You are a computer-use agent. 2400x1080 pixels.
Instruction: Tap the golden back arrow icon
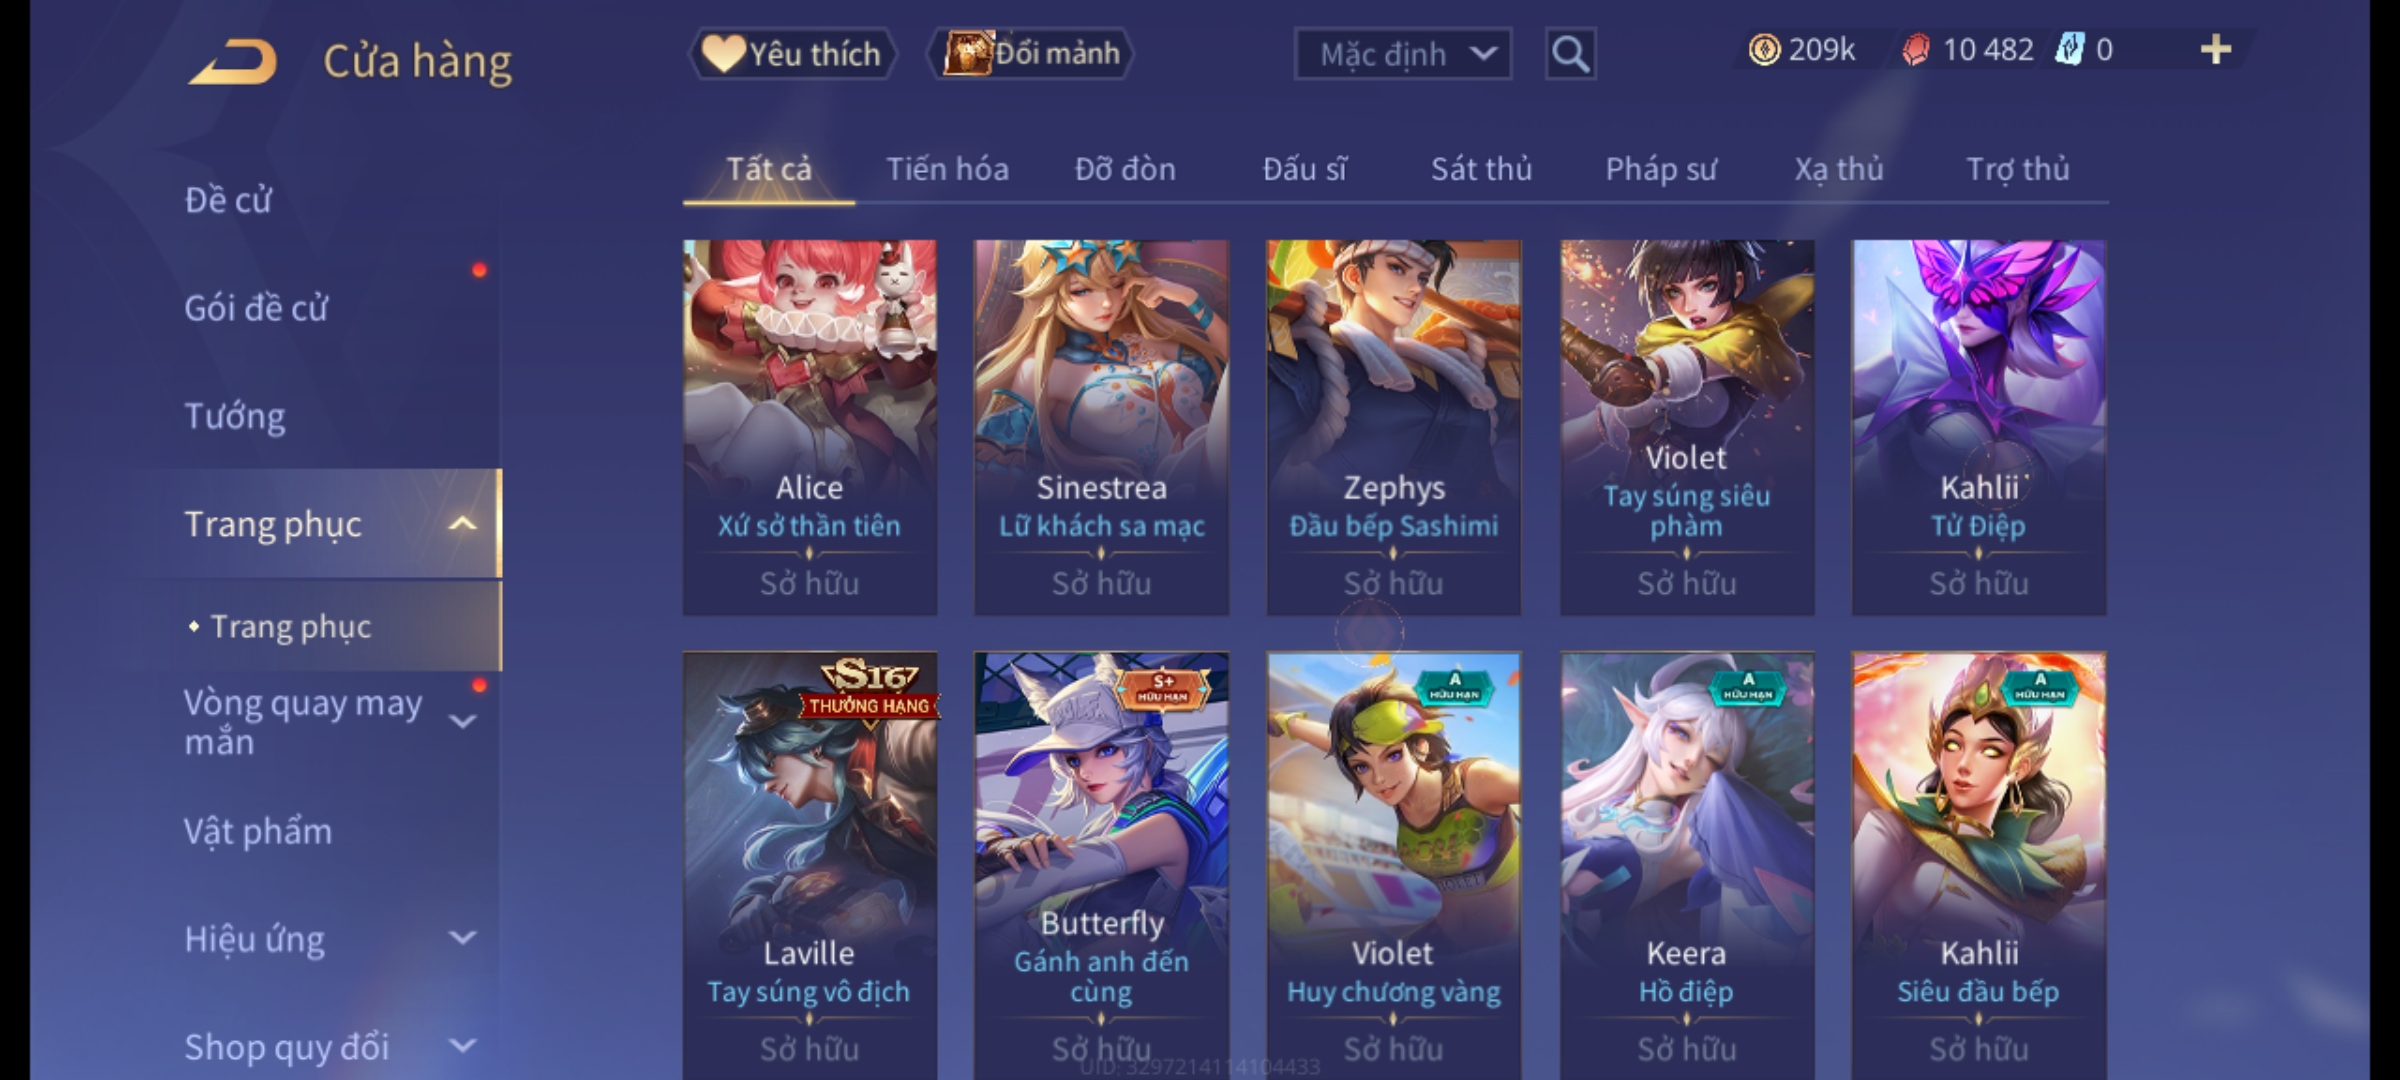coord(232,62)
